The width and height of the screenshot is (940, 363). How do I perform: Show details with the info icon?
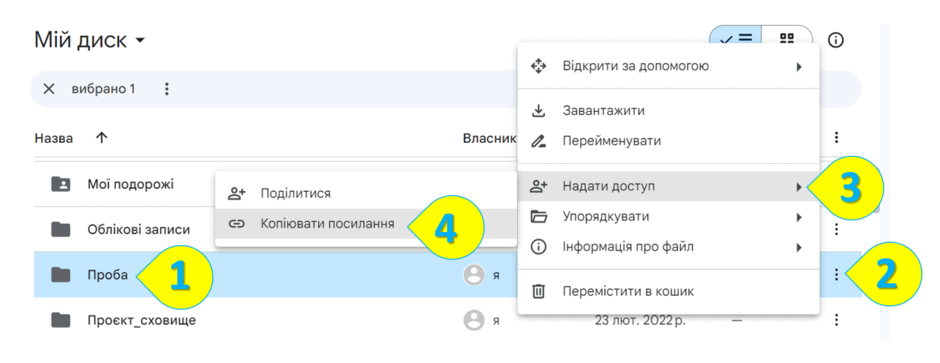(x=836, y=40)
